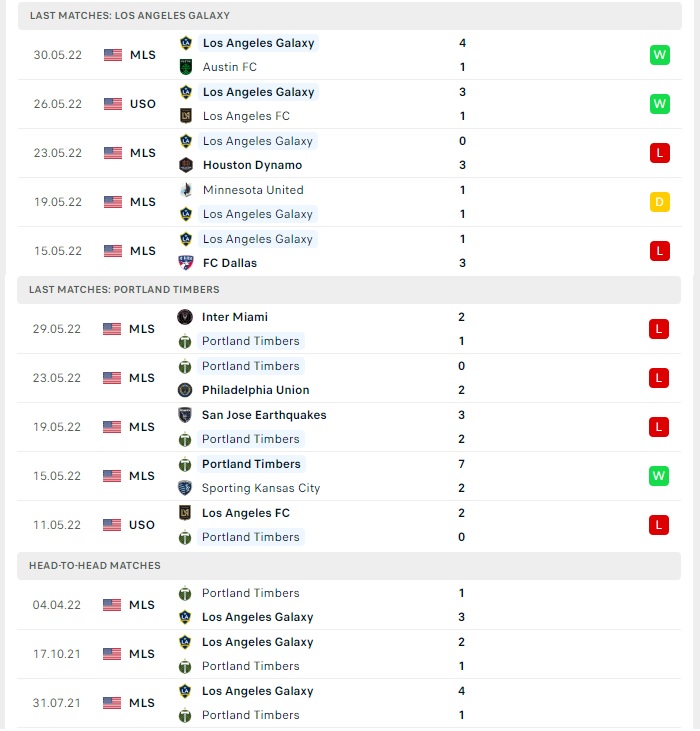Click the Philadelphia Union team logo
The image size is (700, 731).
185,390
